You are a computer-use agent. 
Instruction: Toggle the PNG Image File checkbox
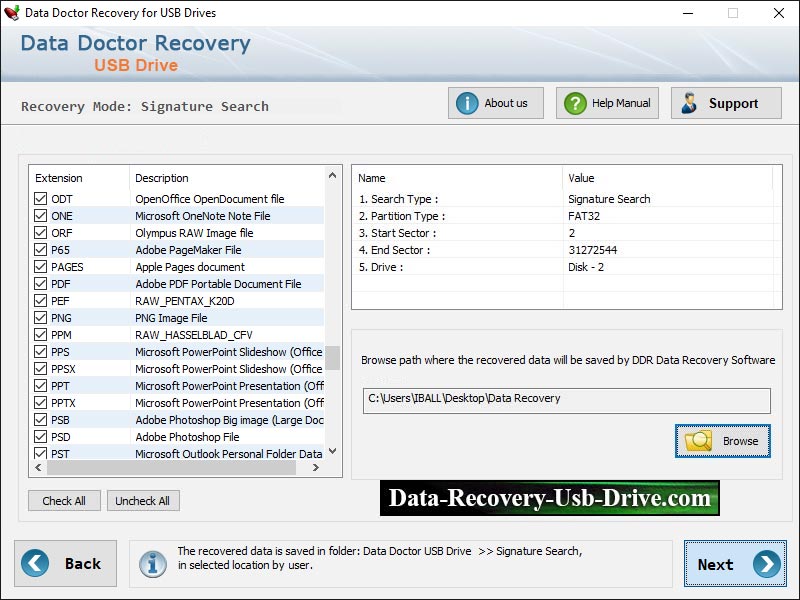tap(40, 317)
